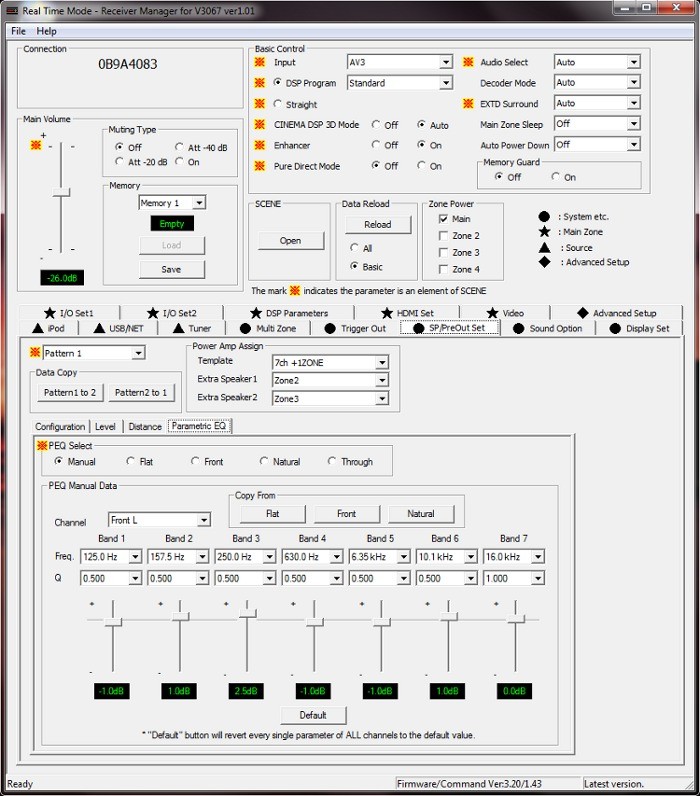Screen dimensions: 700x796
Task: Click the SCENE mark icon beside Enhancer
Action: click(259, 145)
